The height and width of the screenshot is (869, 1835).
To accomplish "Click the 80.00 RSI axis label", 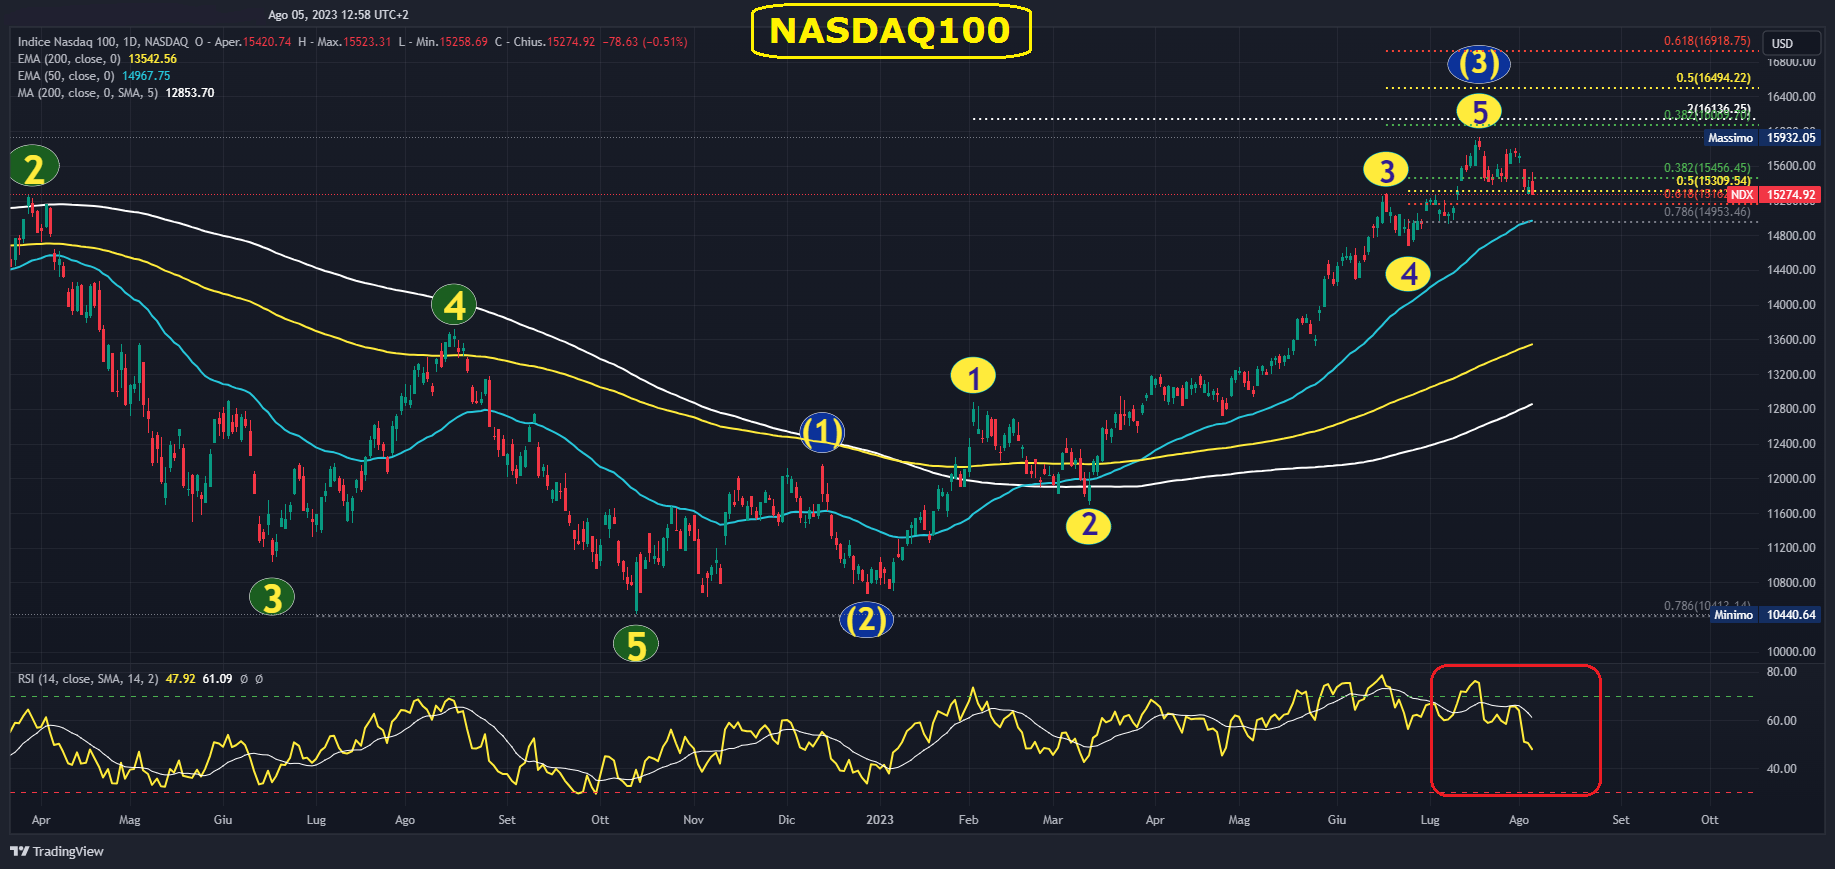I will (1782, 672).
